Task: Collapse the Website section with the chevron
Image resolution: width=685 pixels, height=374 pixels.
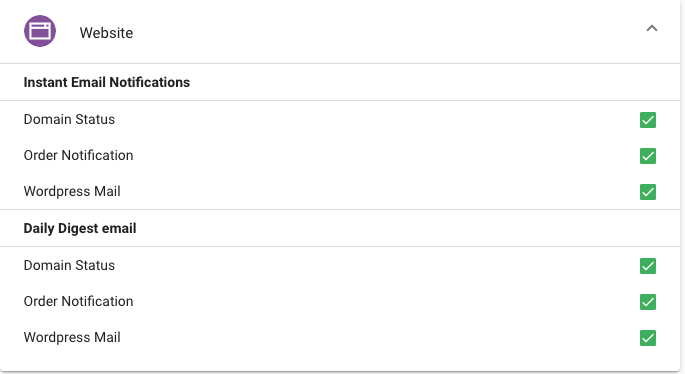Action: tap(652, 28)
